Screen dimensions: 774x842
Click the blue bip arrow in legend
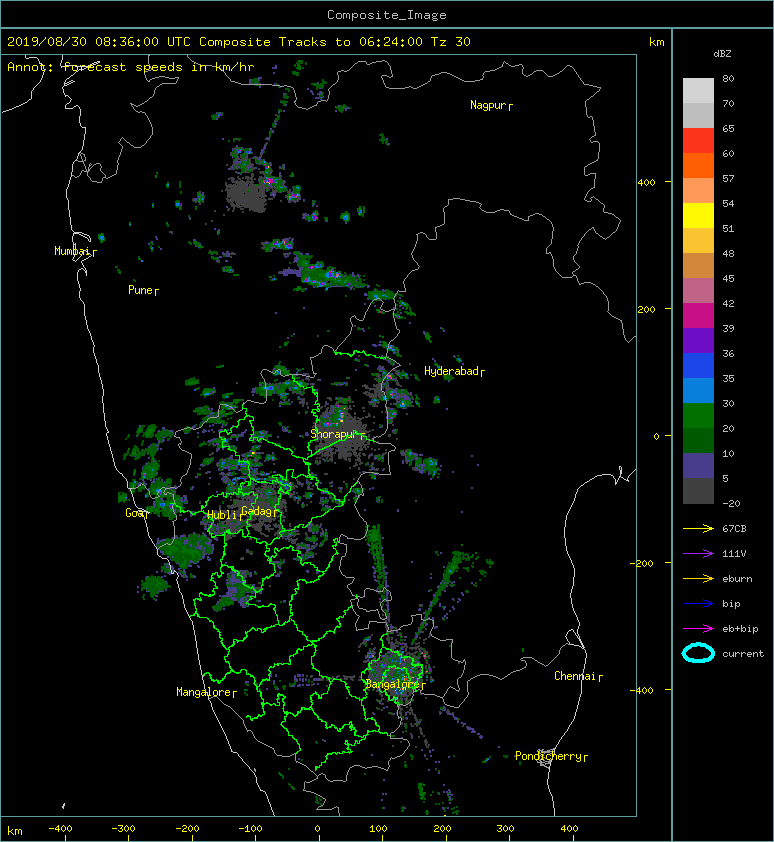[x=698, y=604]
